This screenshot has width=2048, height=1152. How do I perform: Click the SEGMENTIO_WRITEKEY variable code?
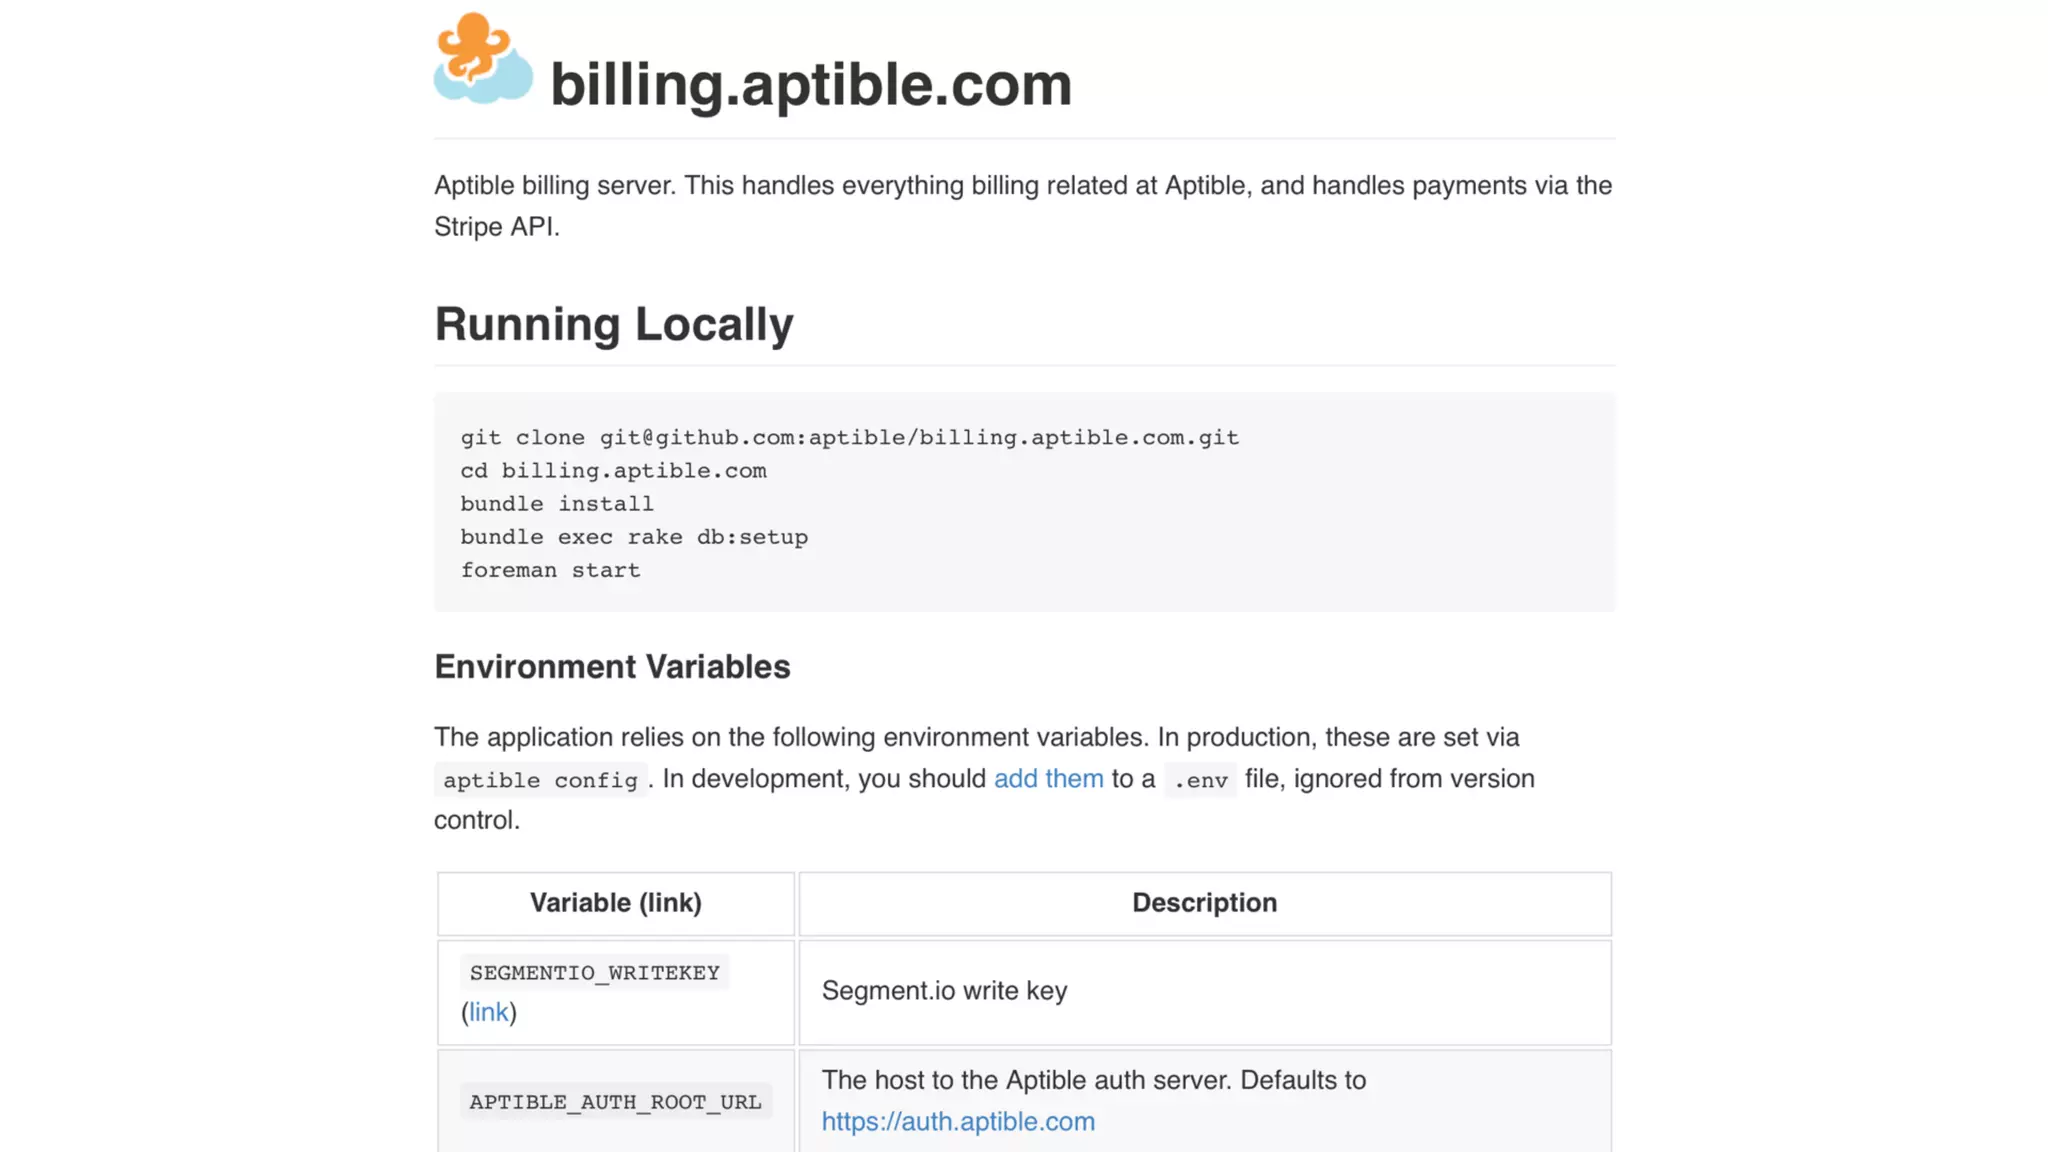pos(594,973)
